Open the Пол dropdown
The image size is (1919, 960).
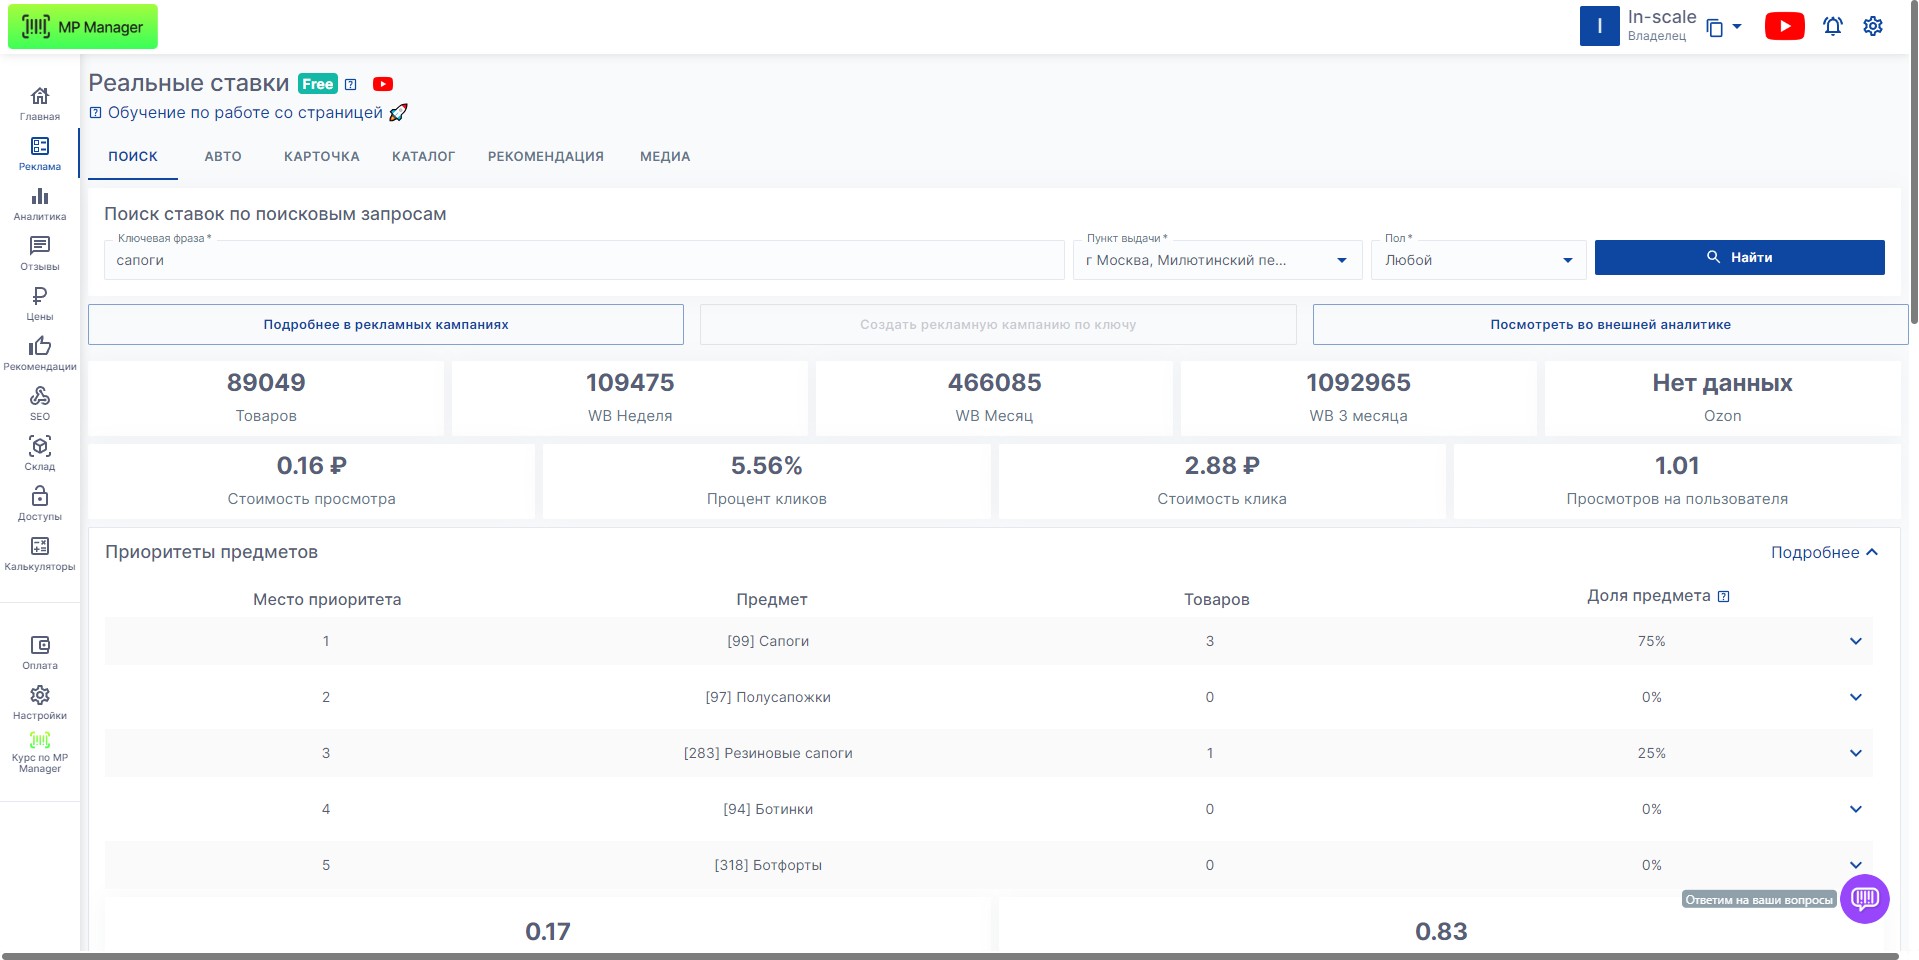coord(1478,260)
